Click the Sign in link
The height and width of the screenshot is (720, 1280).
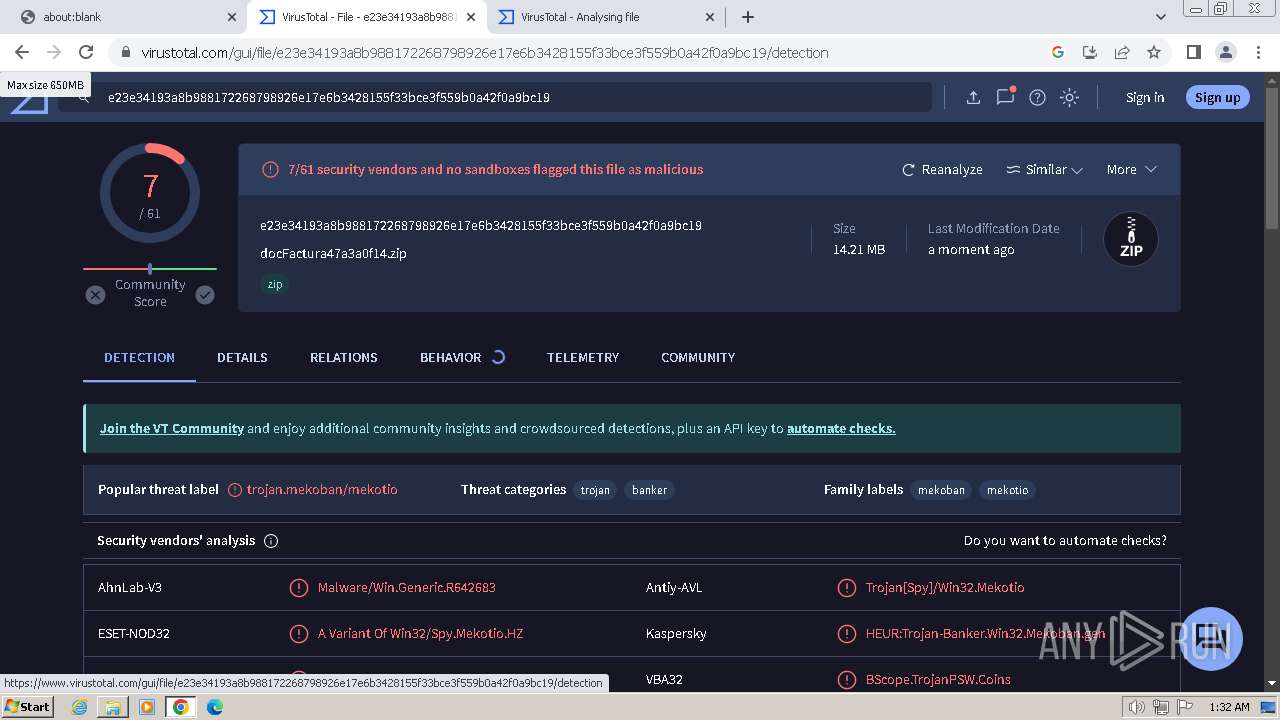(1145, 97)
